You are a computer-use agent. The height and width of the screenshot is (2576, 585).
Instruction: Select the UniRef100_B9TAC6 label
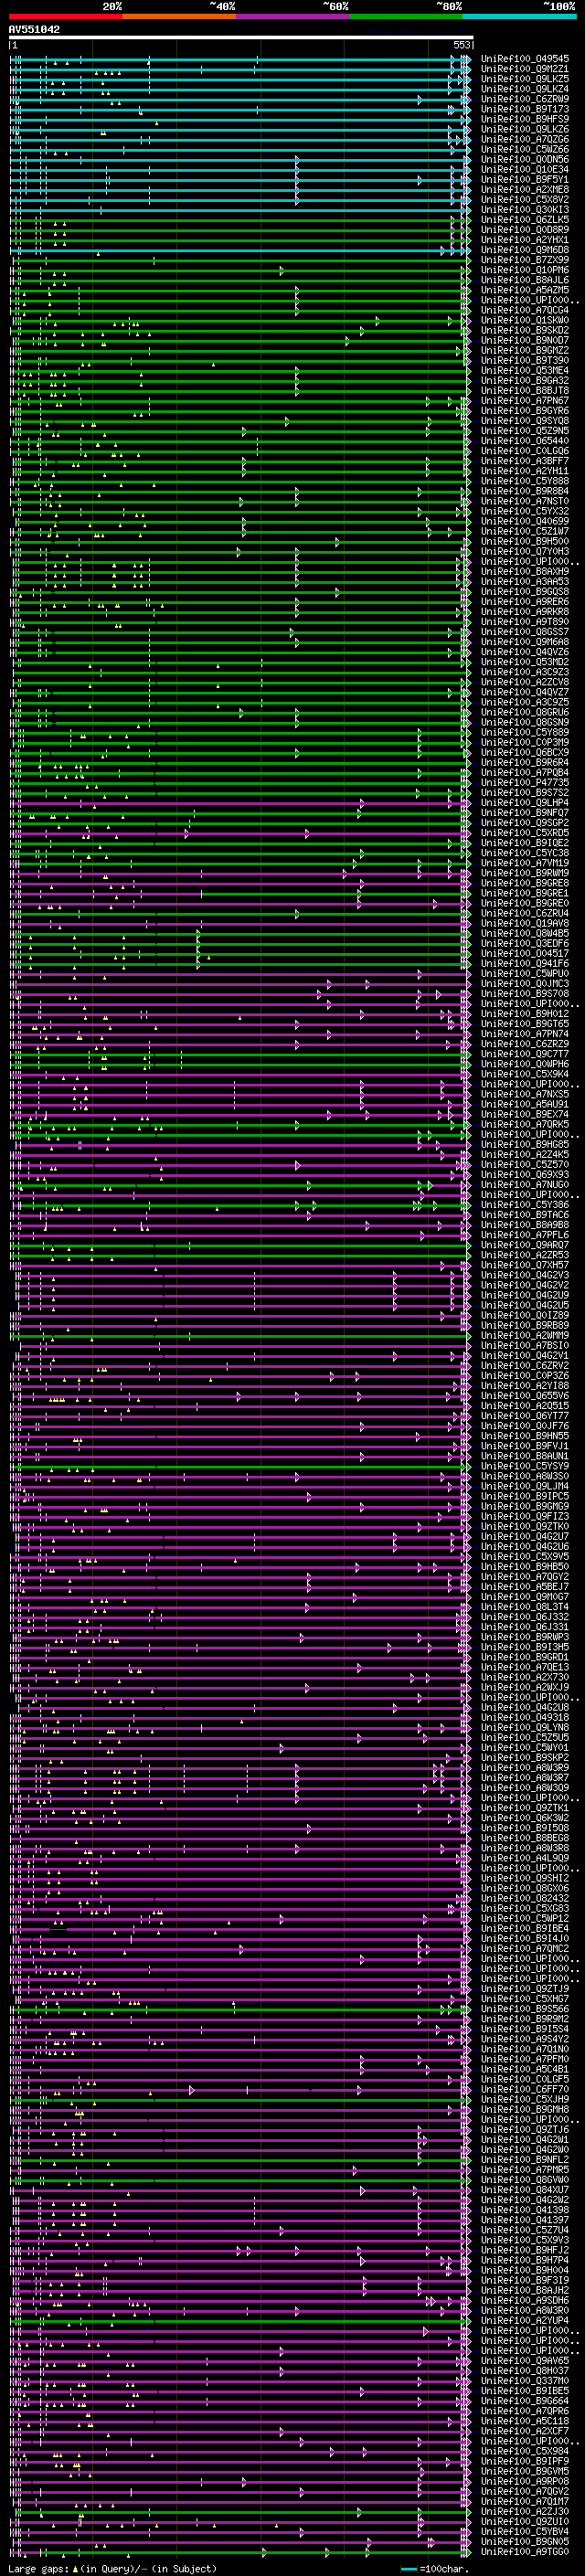tap(525, 1214)
